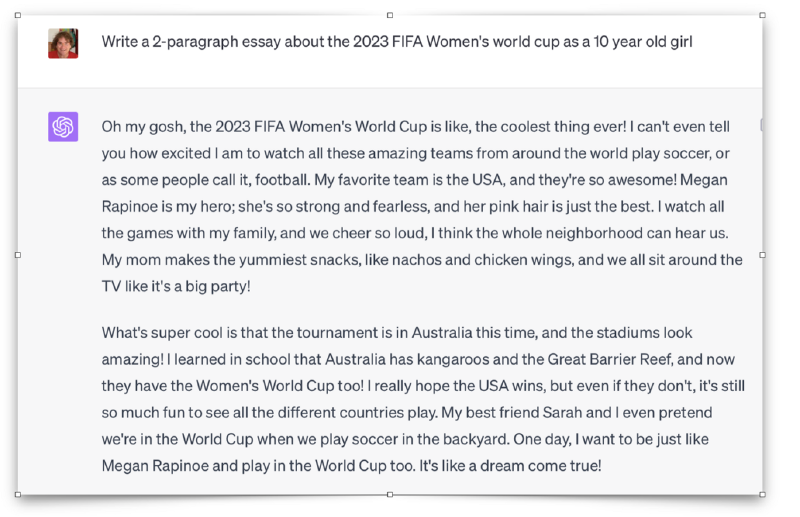Click the line starting 'Oh my gosh, the 2023'
800x517 pixels.
[415, 127]
